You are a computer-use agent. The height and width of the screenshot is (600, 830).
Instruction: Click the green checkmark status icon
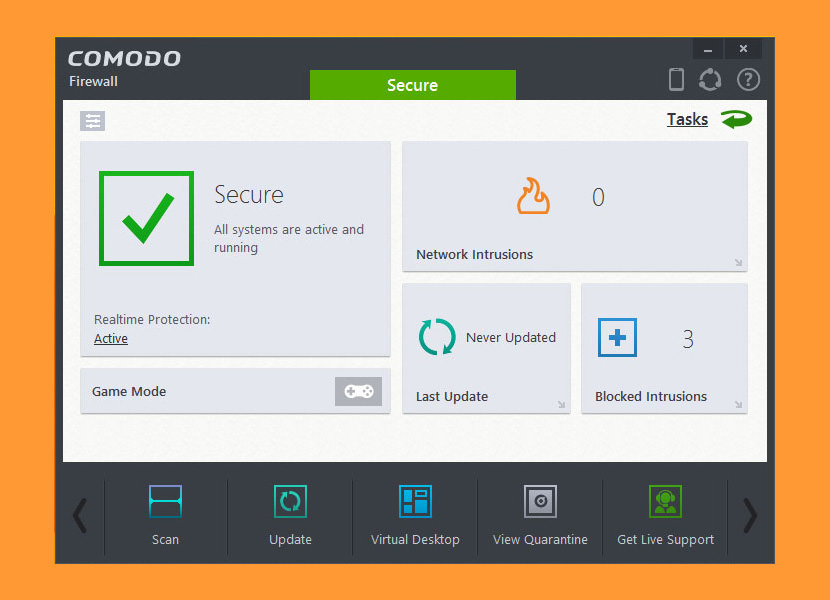[147, 218]
